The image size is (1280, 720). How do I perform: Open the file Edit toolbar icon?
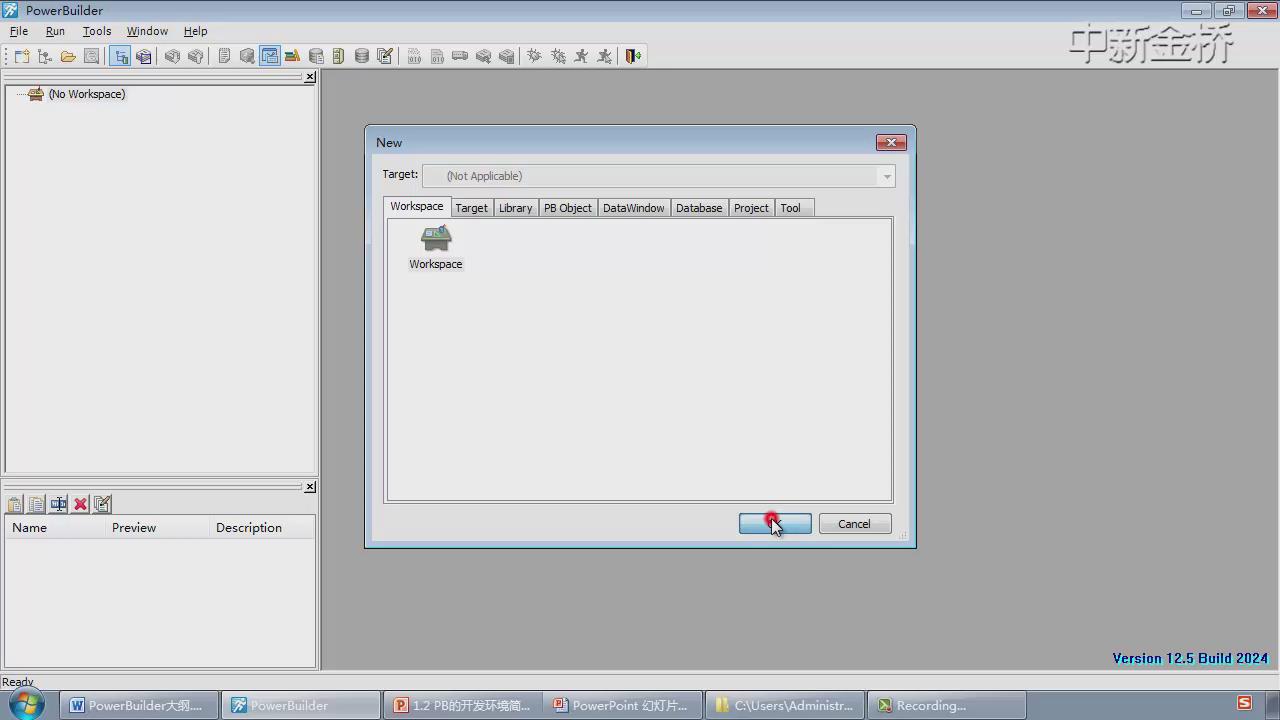point(385,56)
